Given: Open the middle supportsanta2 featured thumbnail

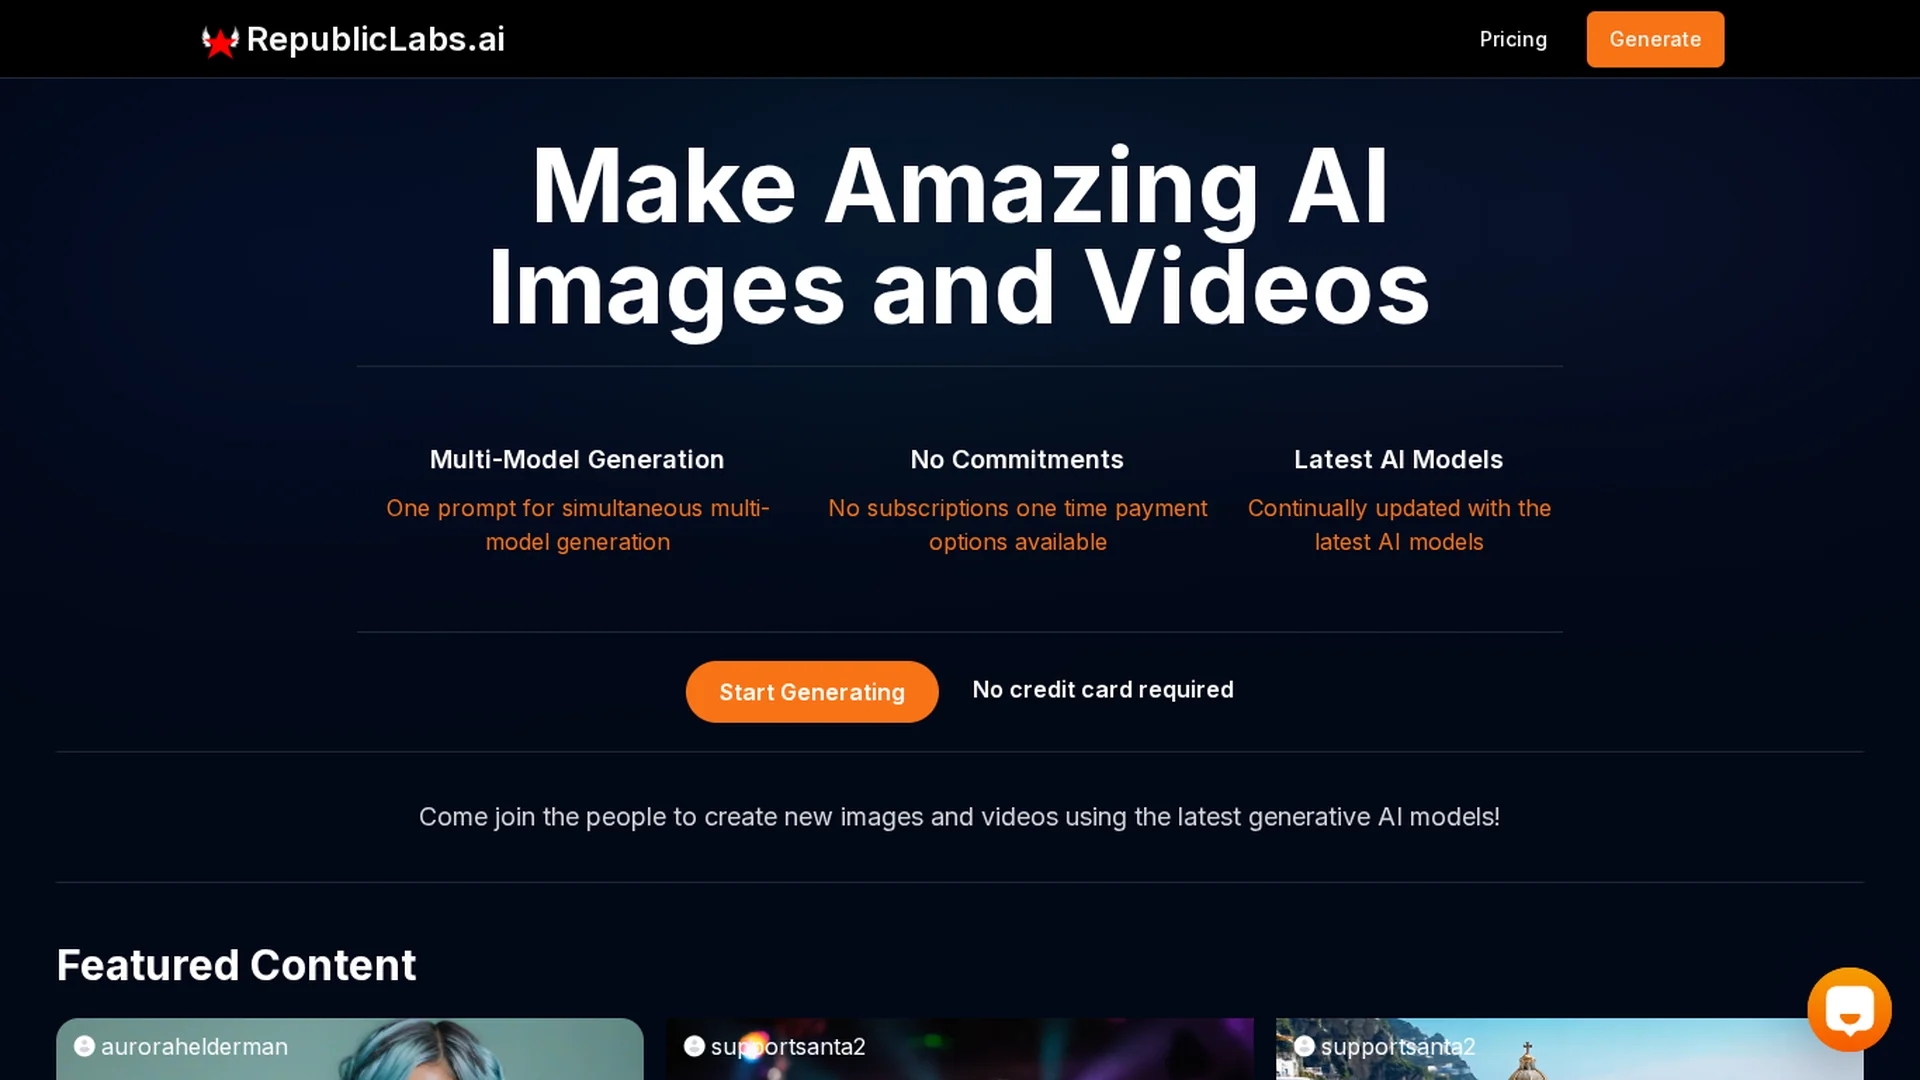Looking at the screenshot, I should coord(960,1049).
